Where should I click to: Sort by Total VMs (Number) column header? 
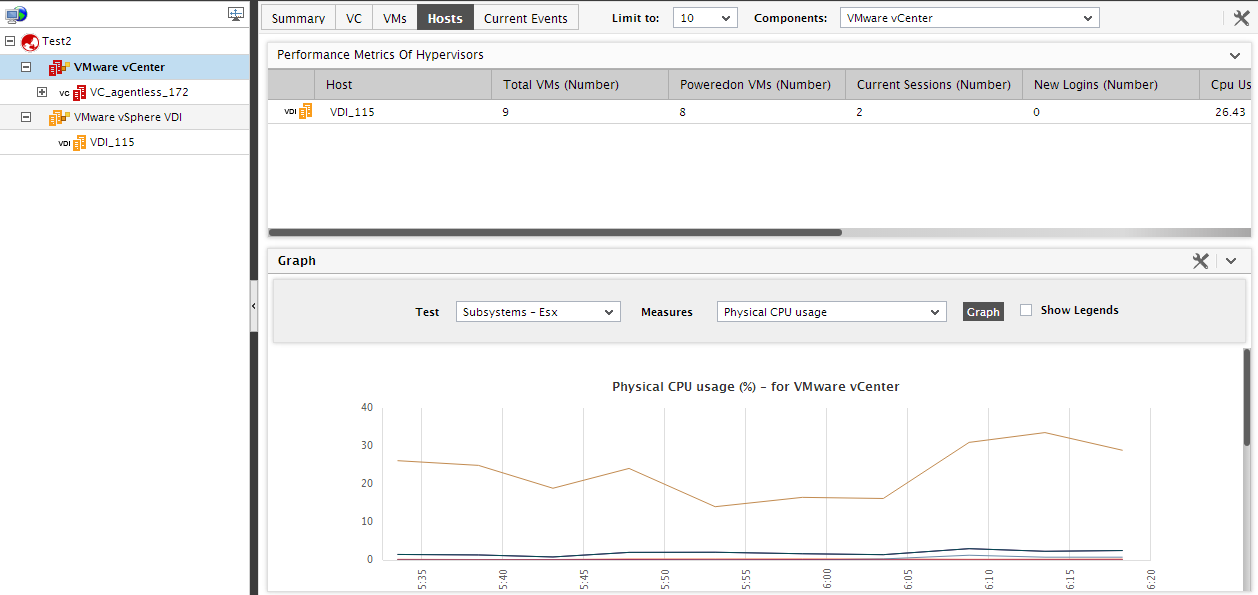tap(579, 85)
